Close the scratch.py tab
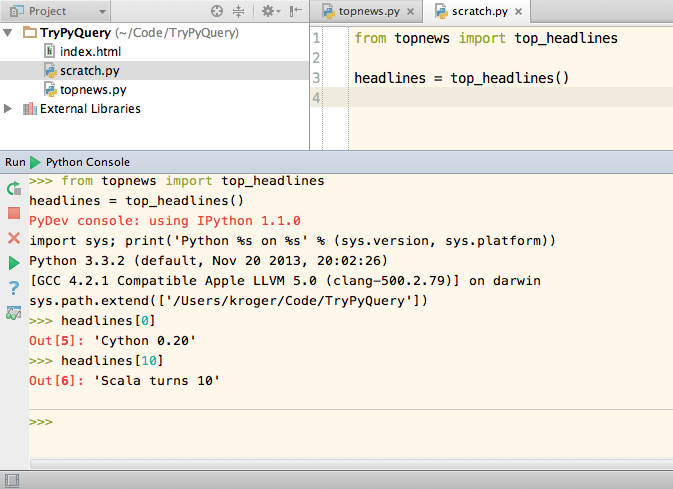 (518, 12)
